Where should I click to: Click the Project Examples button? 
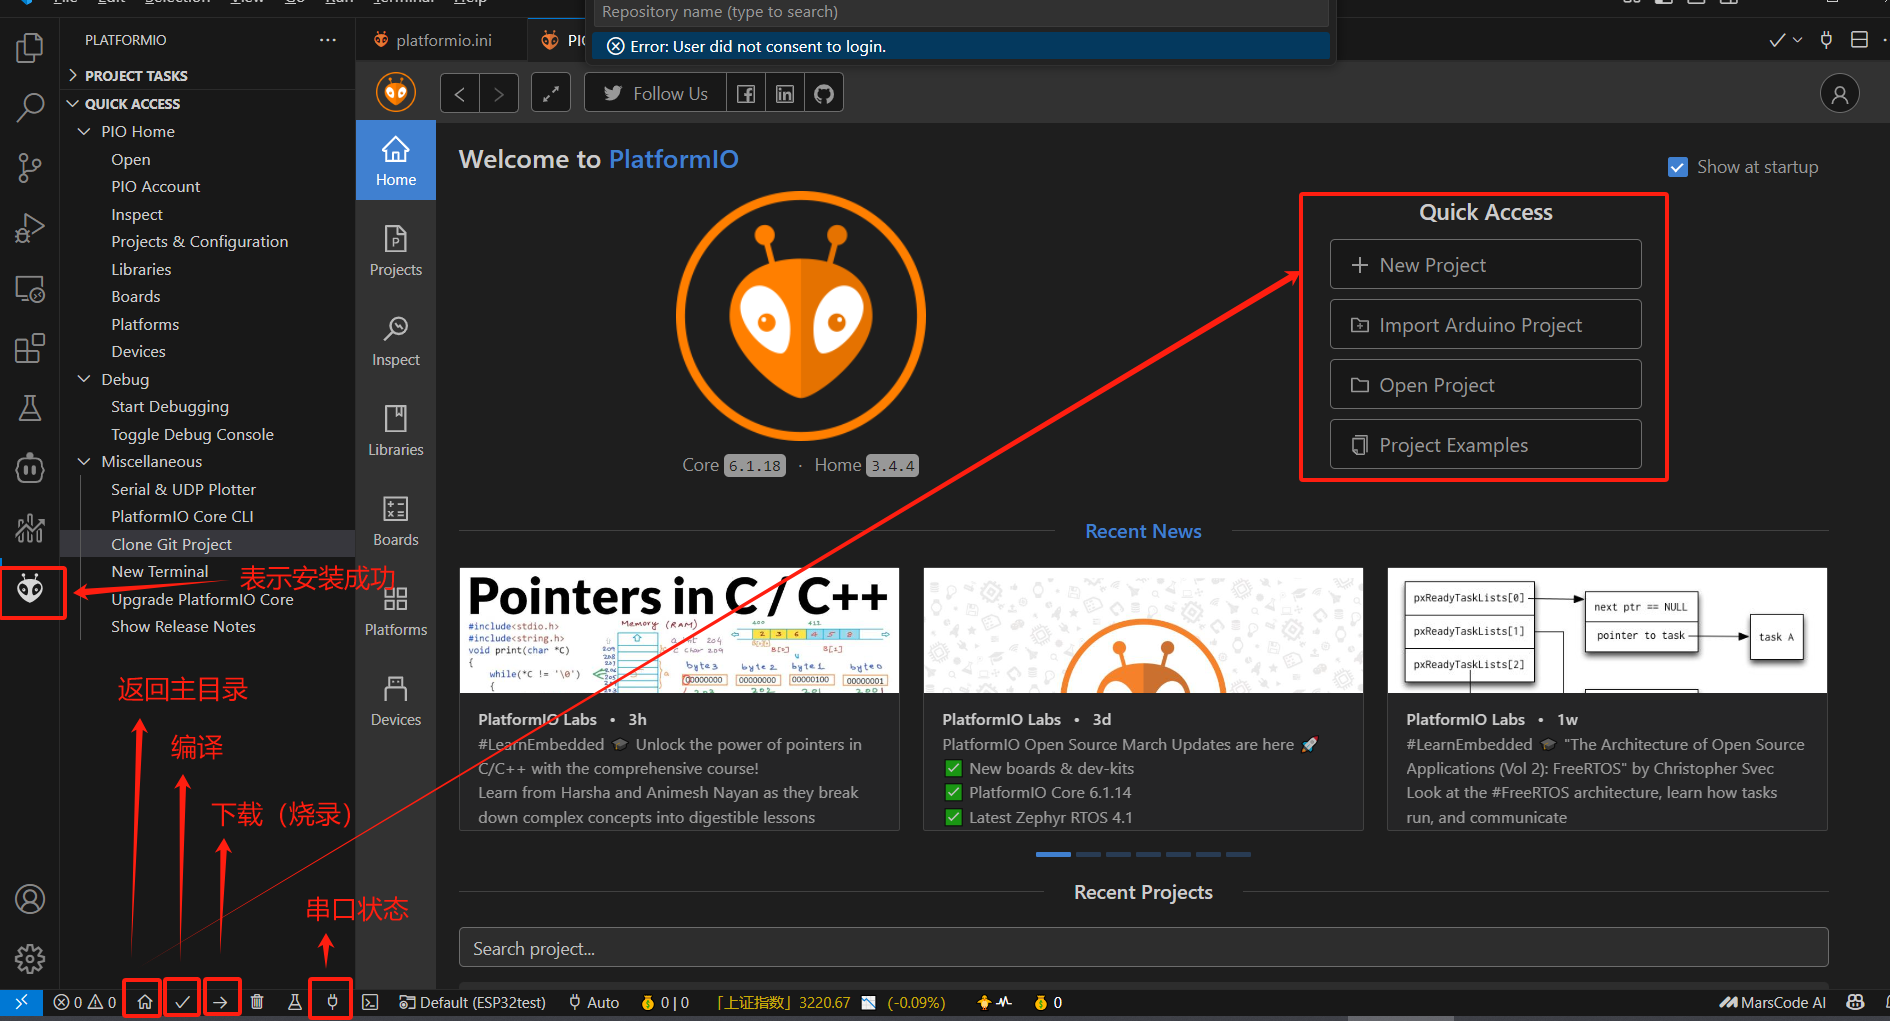(x=1485, y=444)
